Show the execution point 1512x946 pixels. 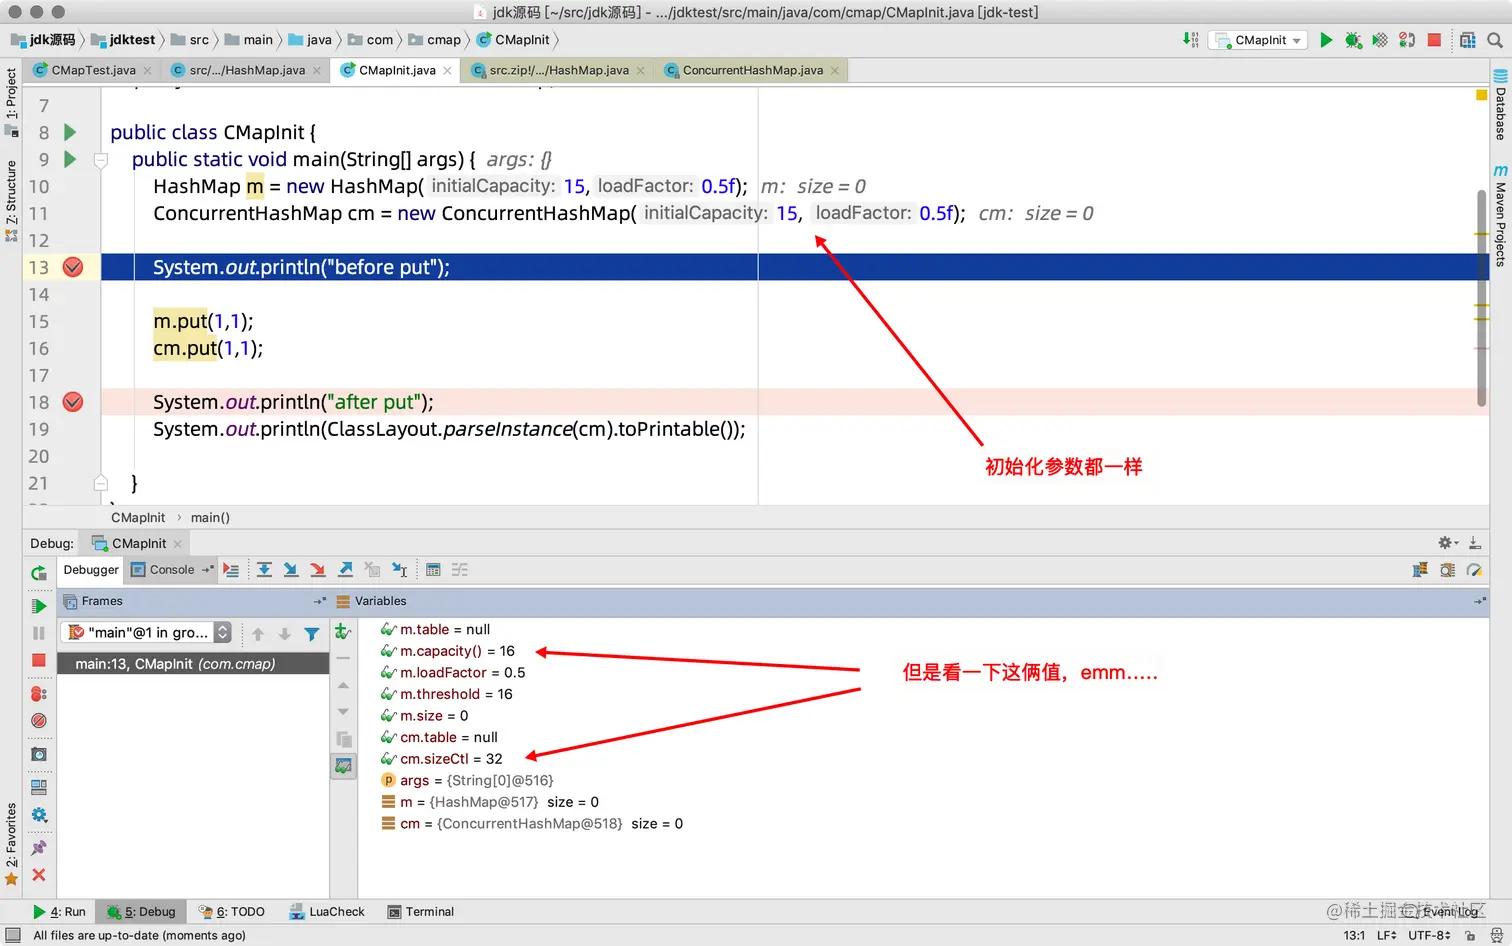(x=231, y=570)
